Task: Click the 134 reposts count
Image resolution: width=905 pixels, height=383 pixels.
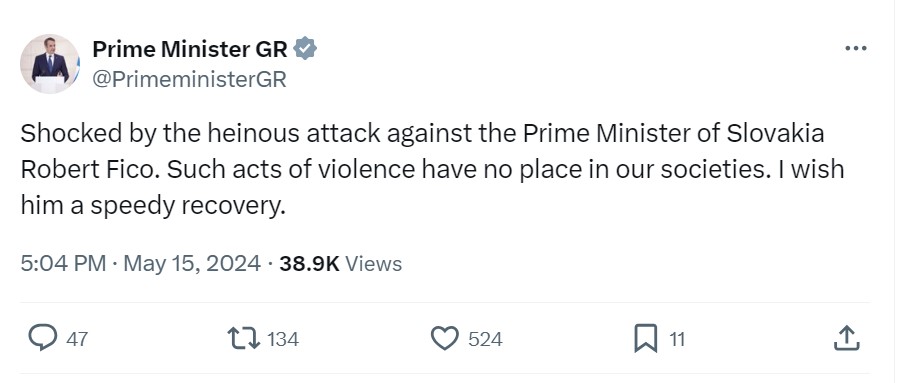Action: tap(283, 339)
